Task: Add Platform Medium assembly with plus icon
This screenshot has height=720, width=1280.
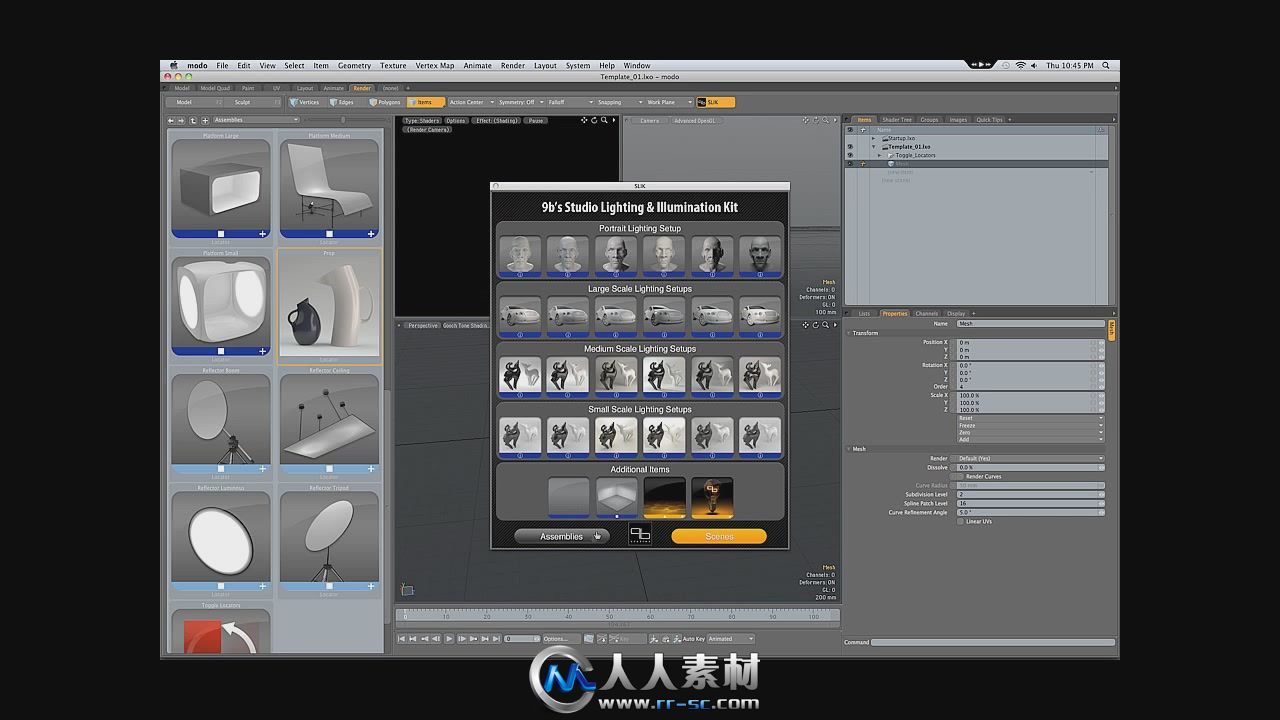Action: coord(371,234)
